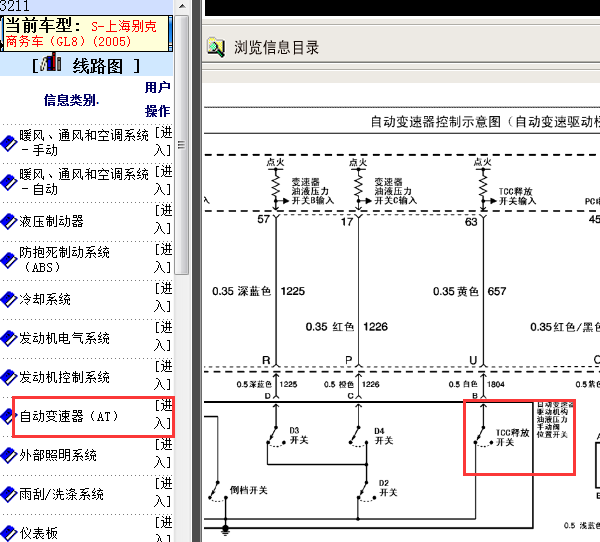This screenshot has height=542, width=600.
Task: Open [进入] link for 自动变速器（AT）
Action: (163, 415)
